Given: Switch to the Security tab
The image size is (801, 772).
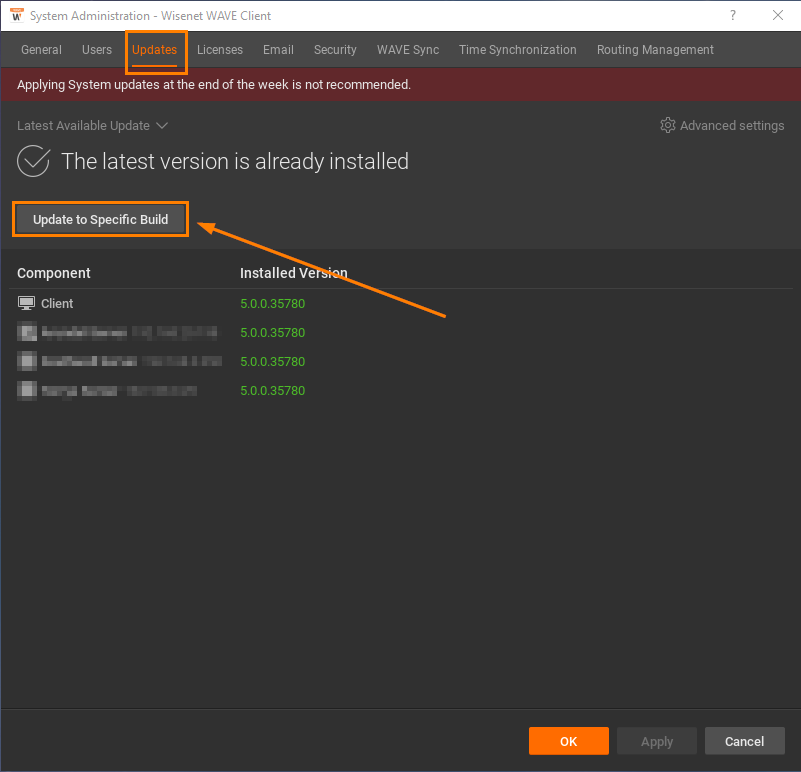Looking at the screenshot, I should point(335,50).
